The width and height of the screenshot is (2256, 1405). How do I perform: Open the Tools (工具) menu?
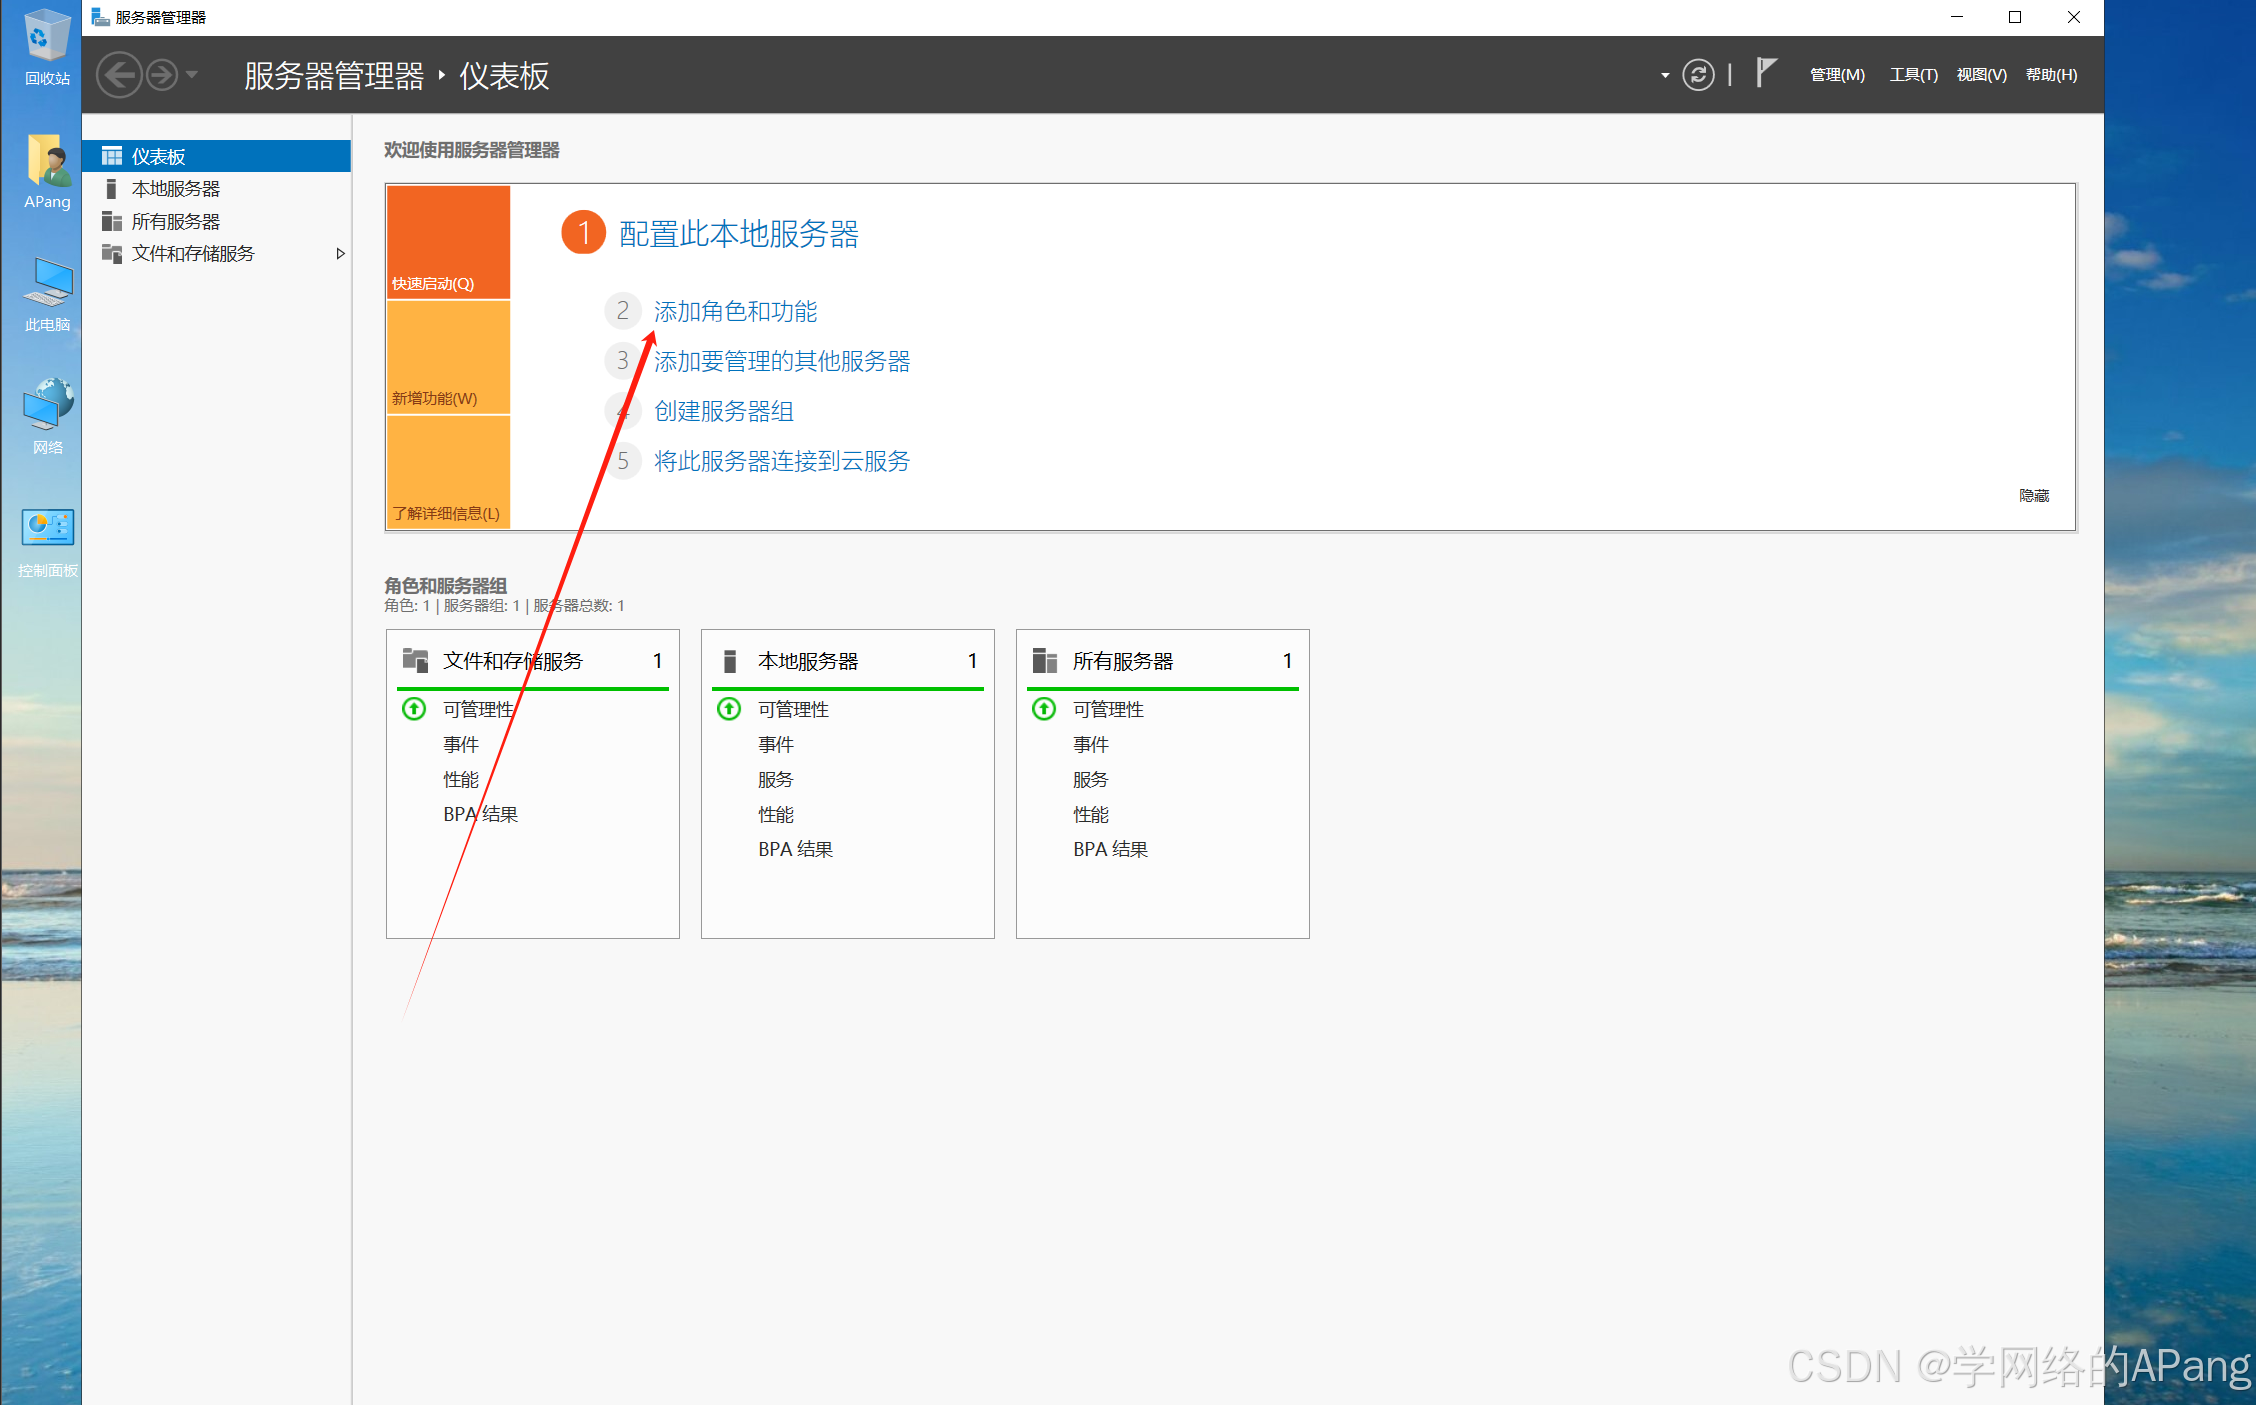[x=1912, y=75]
